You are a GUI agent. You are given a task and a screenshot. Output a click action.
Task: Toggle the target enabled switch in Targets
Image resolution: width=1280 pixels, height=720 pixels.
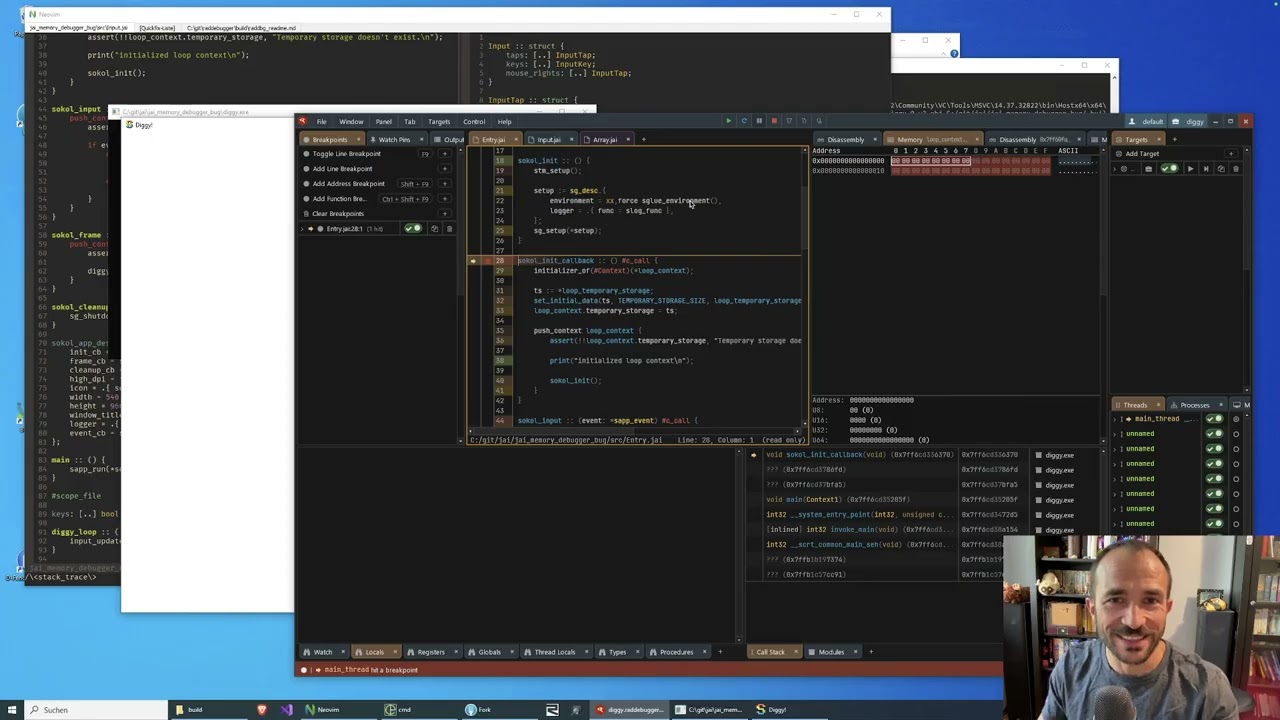[x=1169, y=169]
